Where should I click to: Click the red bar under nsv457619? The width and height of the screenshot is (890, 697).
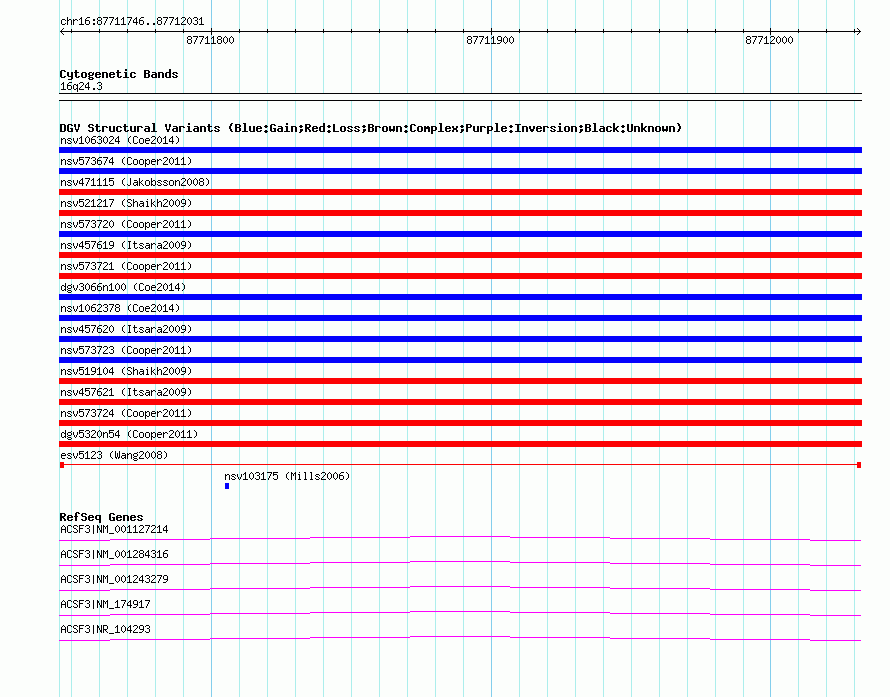coord(460,255)
